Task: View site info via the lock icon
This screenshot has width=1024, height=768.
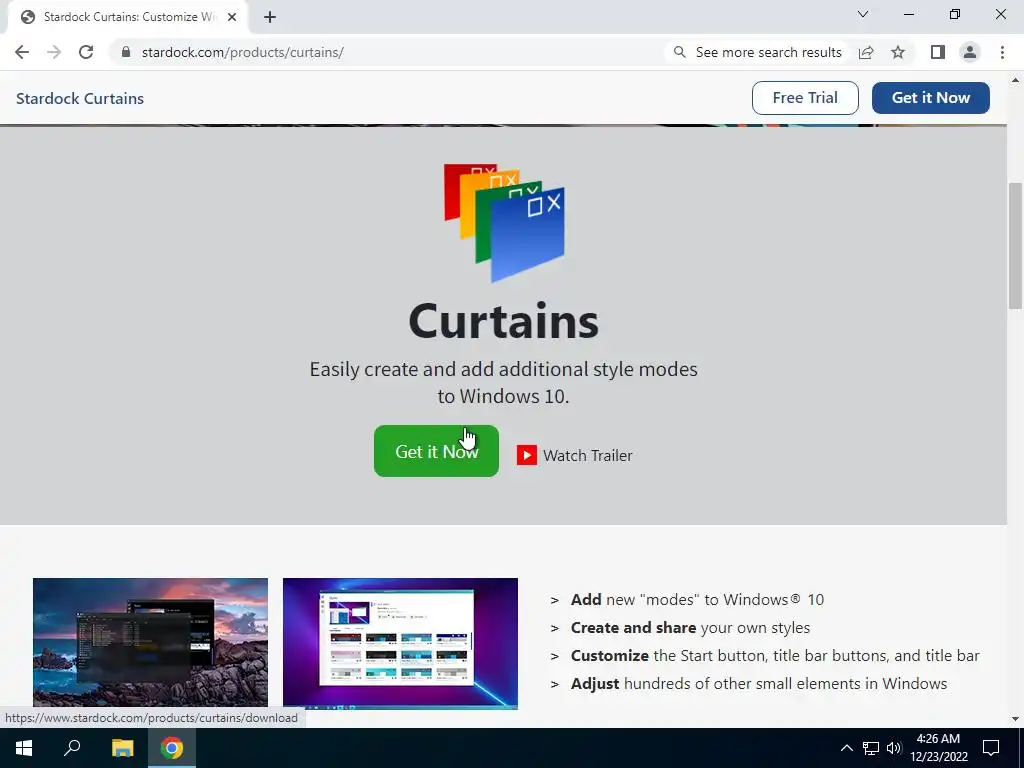Action: pos(126,52)
